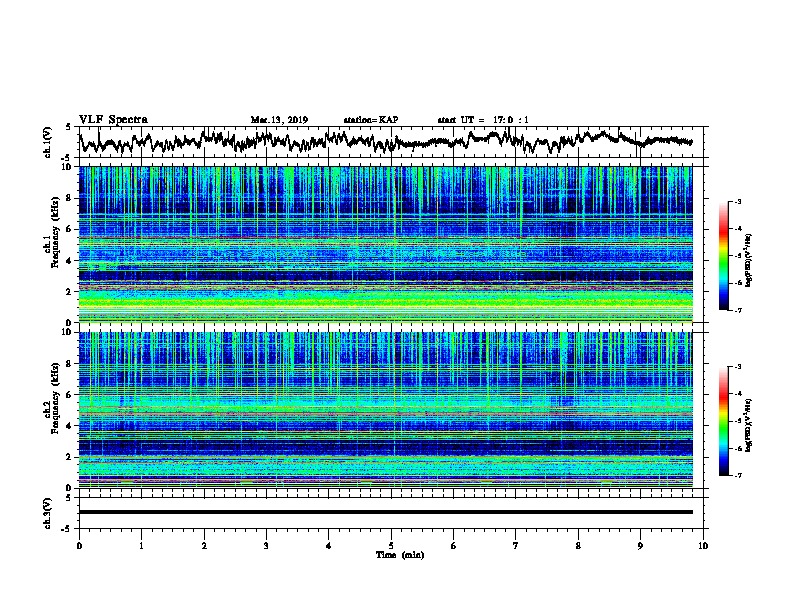
Task: Click time axis tick label "9"
Action: click(x=640, y=546)
